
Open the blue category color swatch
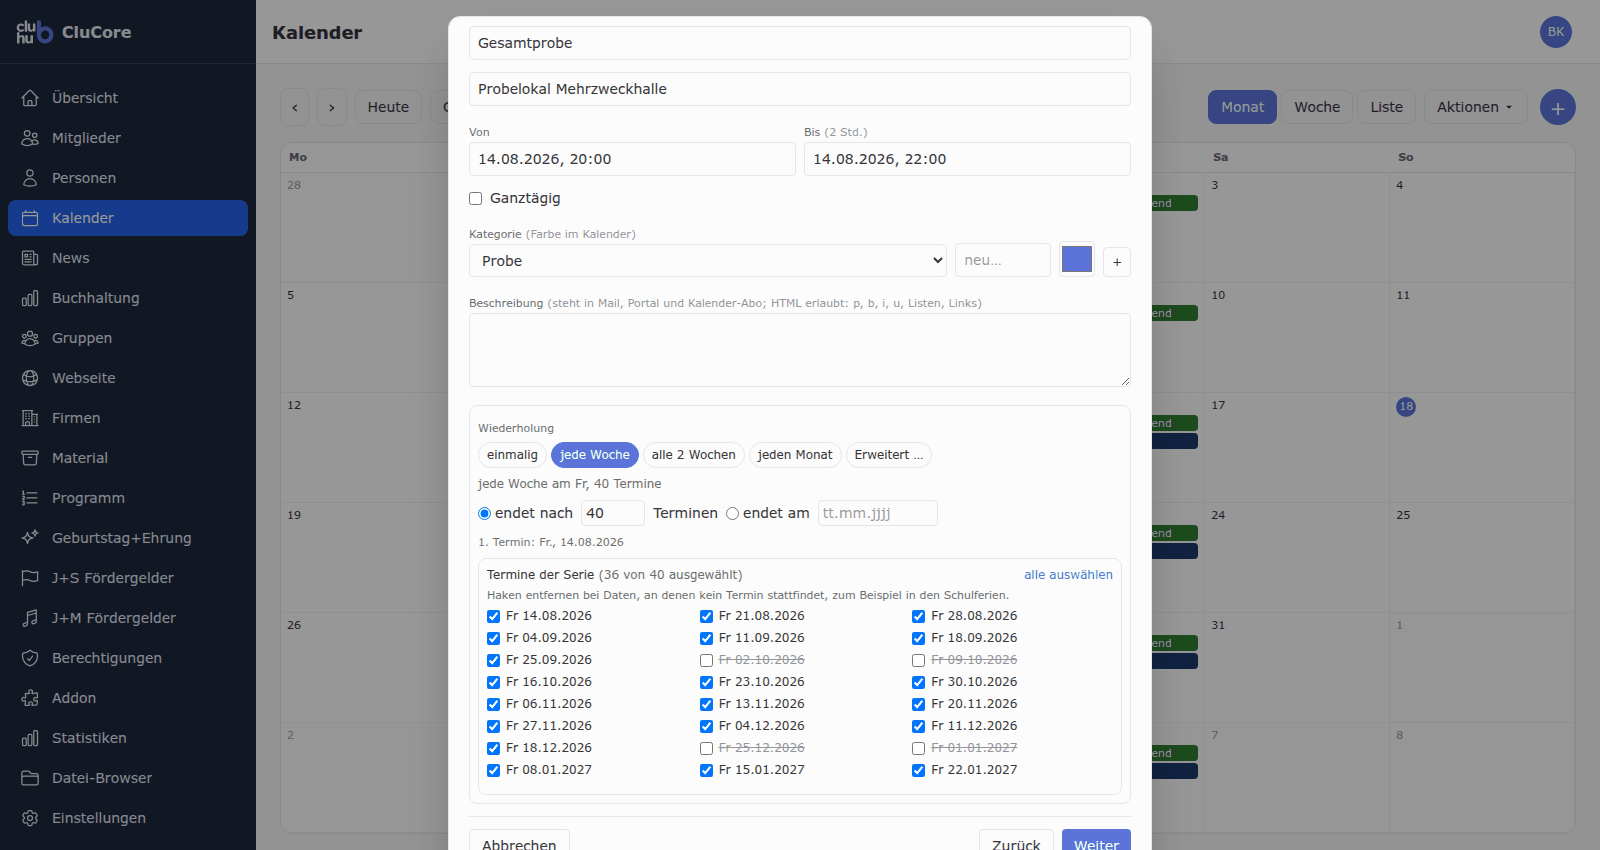1077,260
